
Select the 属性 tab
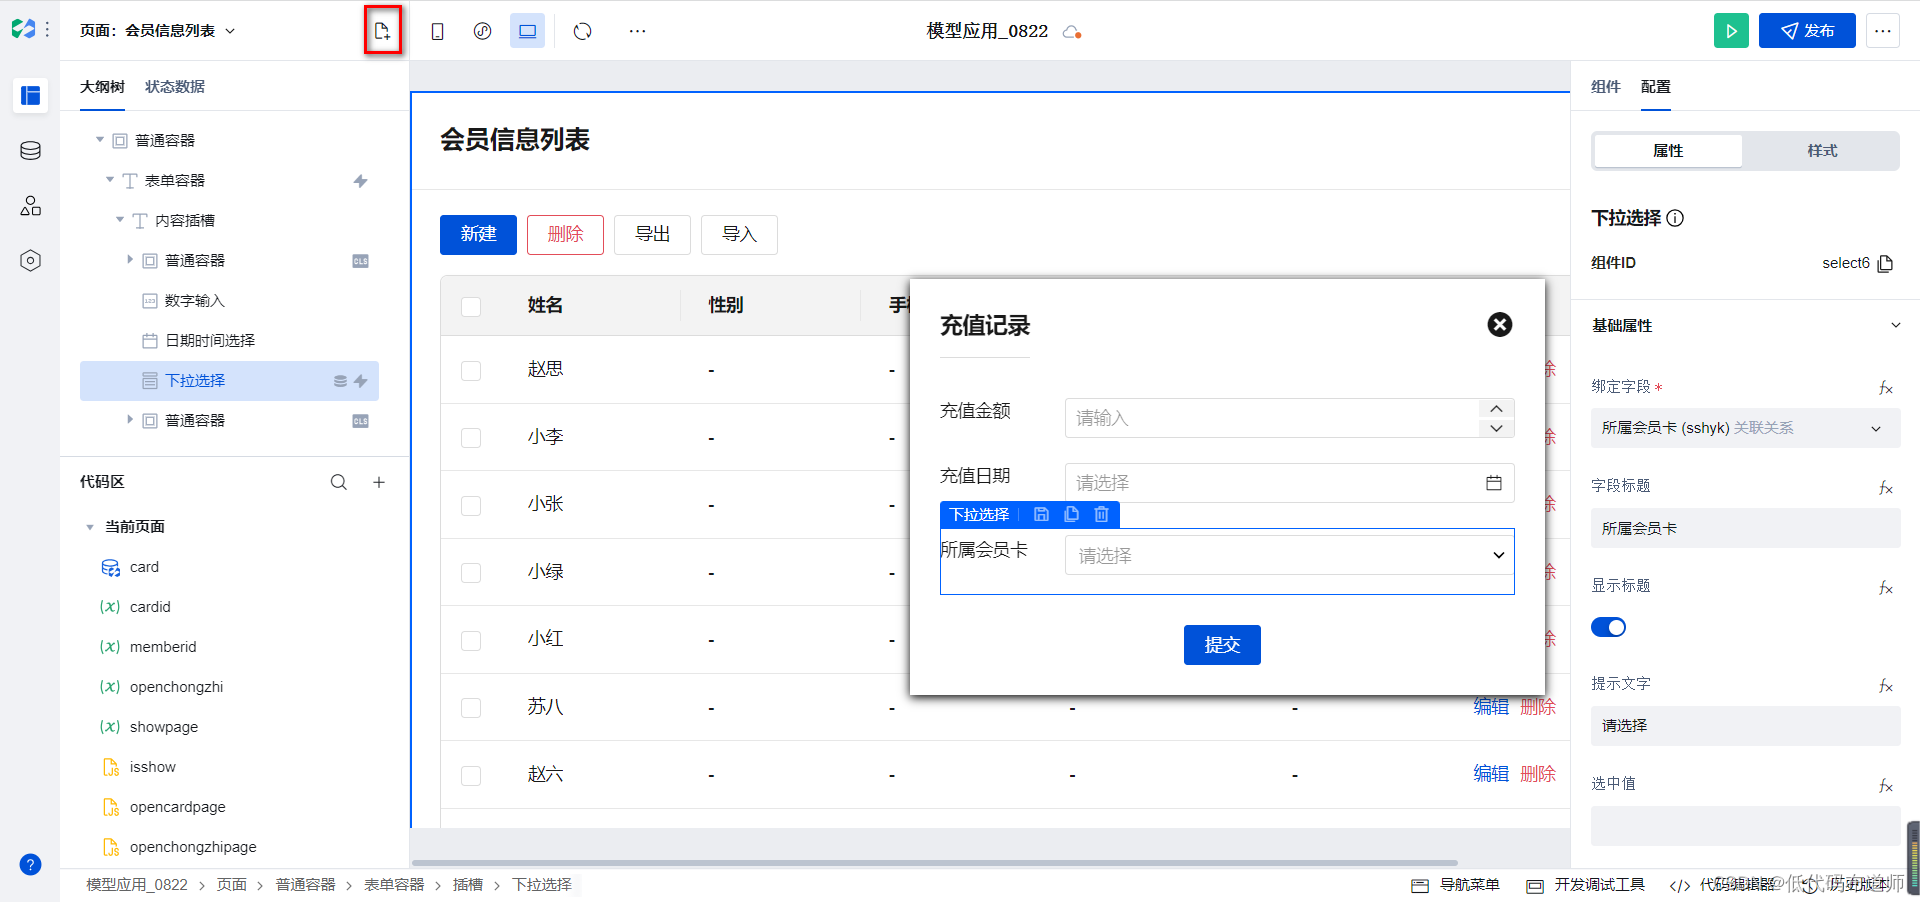pos(1668,151)
